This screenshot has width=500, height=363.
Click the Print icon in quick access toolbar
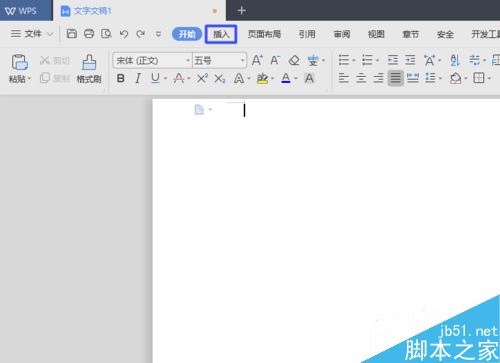(89, 34)
